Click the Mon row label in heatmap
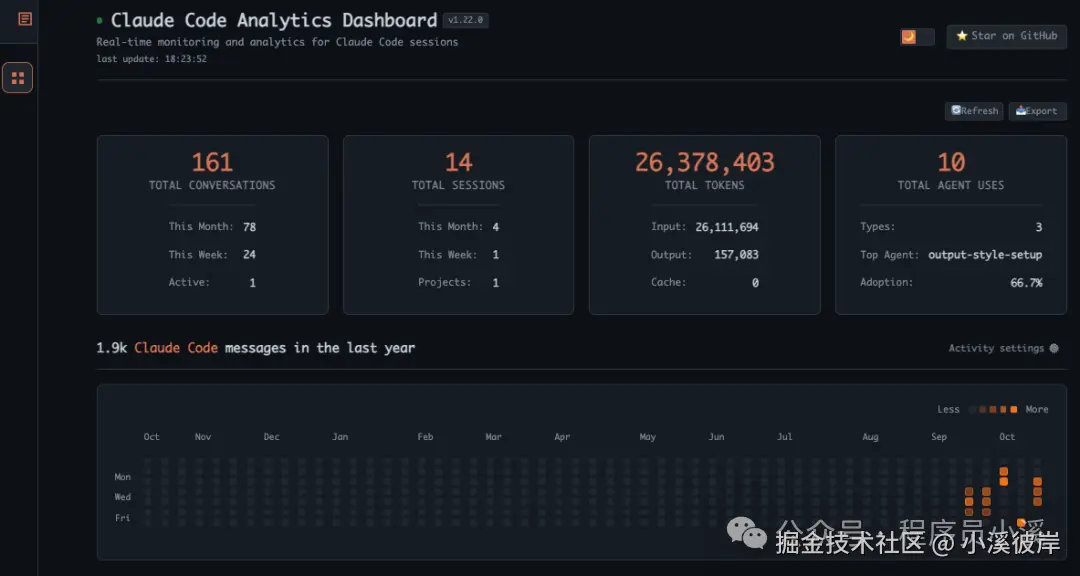This screenshot has height=576, width=1080. [x=123, y=477]
